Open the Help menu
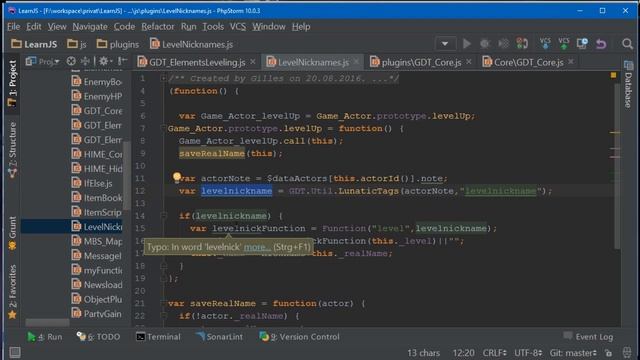640x360 pixels. pyautogui.click(x=301, y=27)
